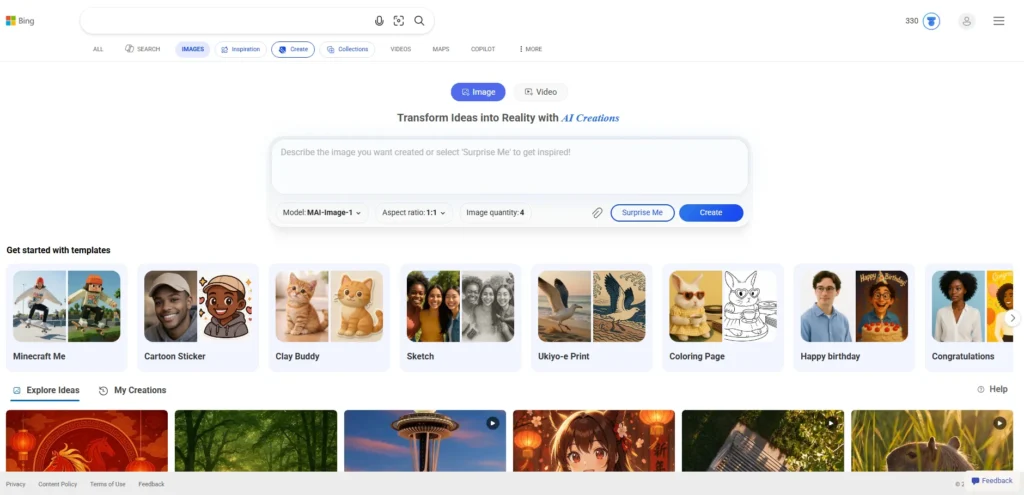Click the search magnifier icon

point(419,21)
